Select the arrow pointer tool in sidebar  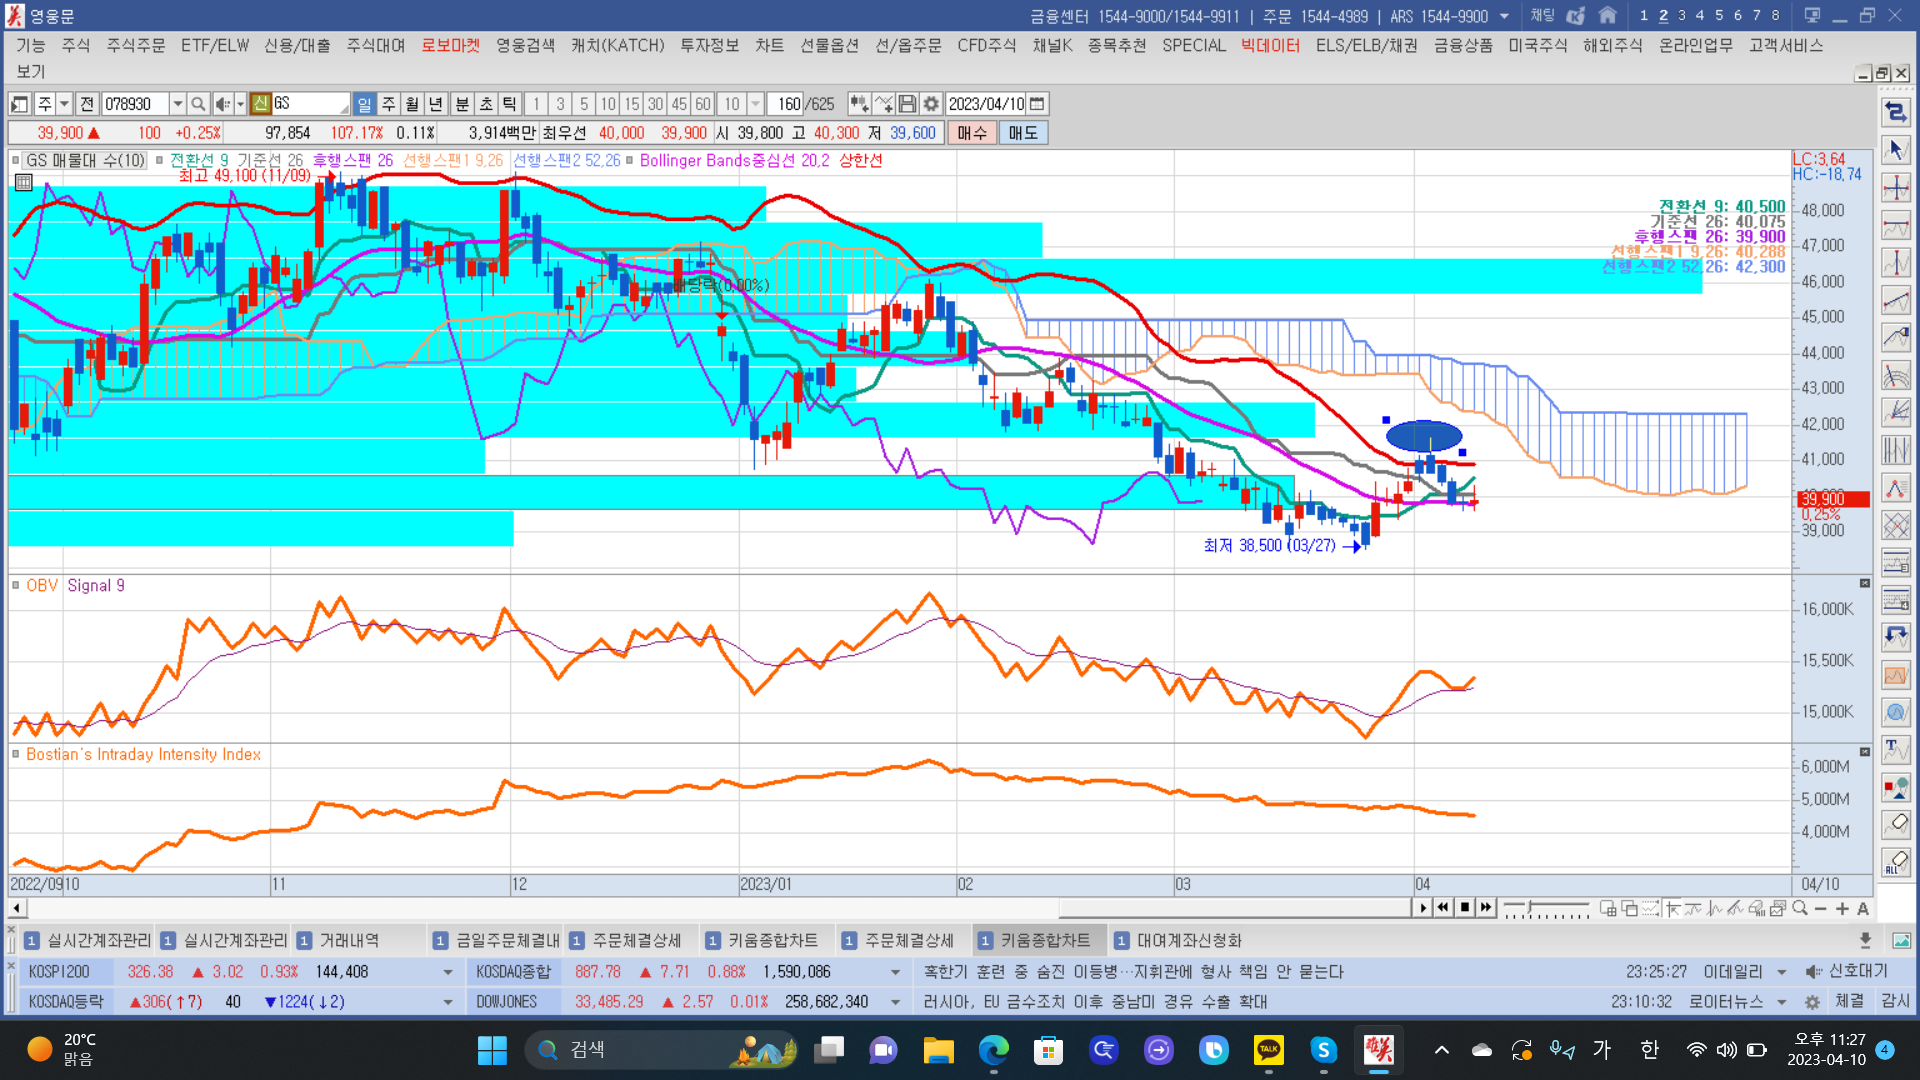tap(1896, 150)
